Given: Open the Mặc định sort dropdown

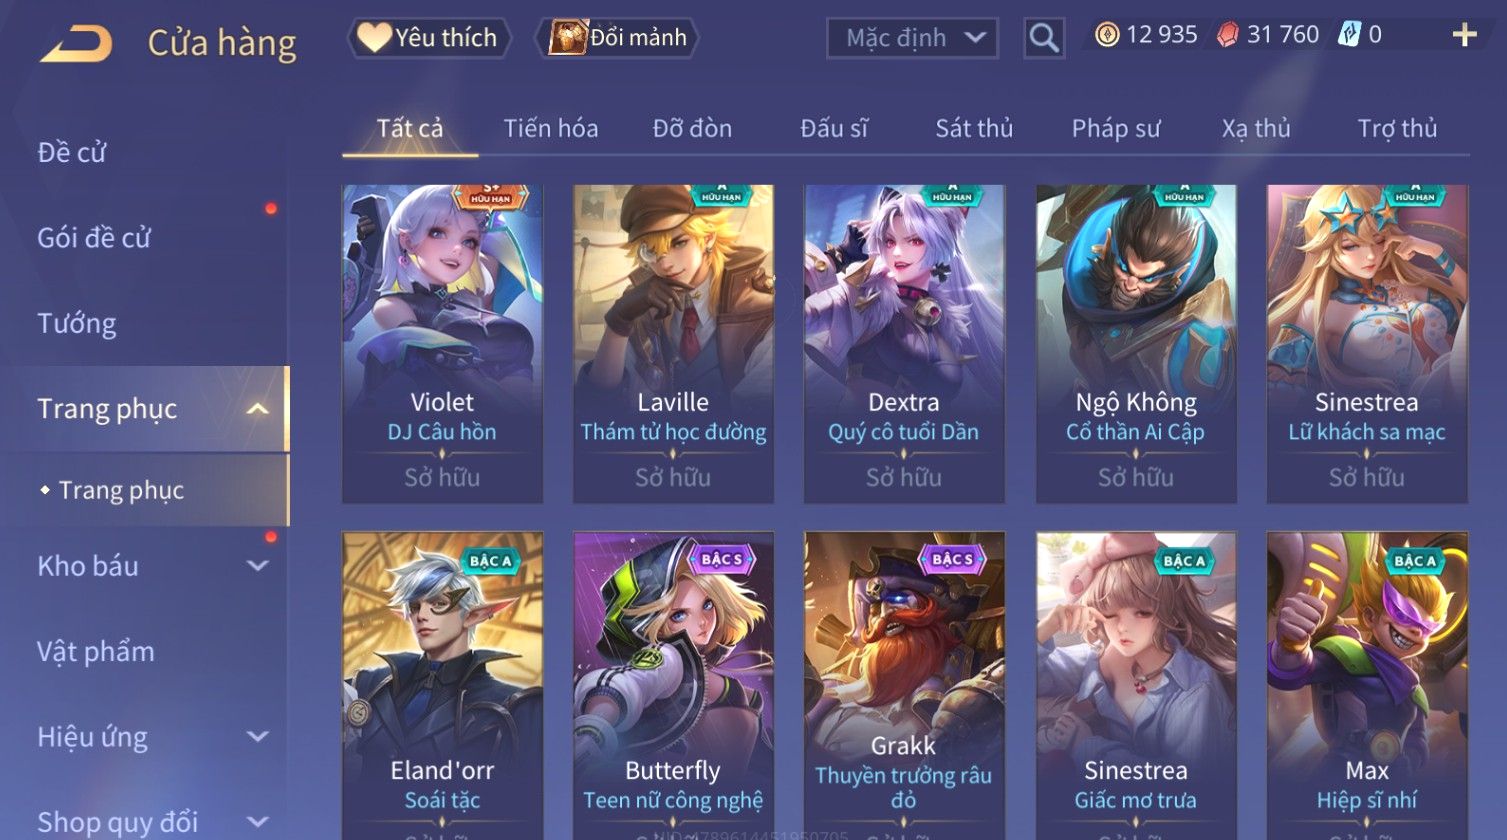Looking at the screenshot, I should pyautogui.click(x=912, y=38).
